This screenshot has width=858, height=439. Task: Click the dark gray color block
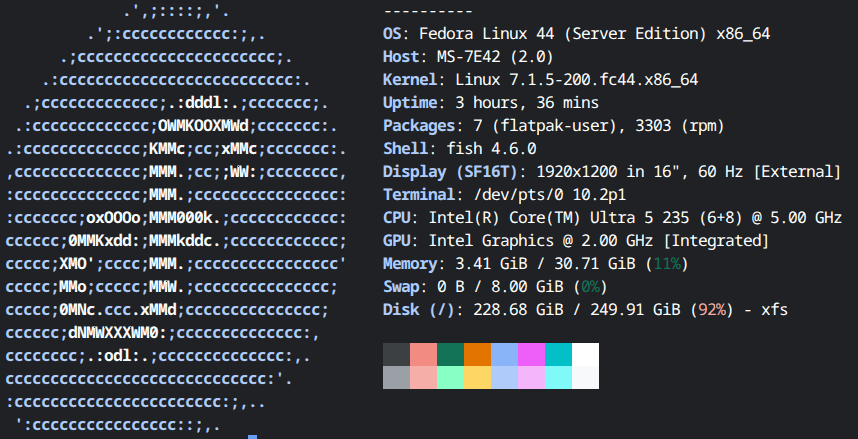click(396, 354)
